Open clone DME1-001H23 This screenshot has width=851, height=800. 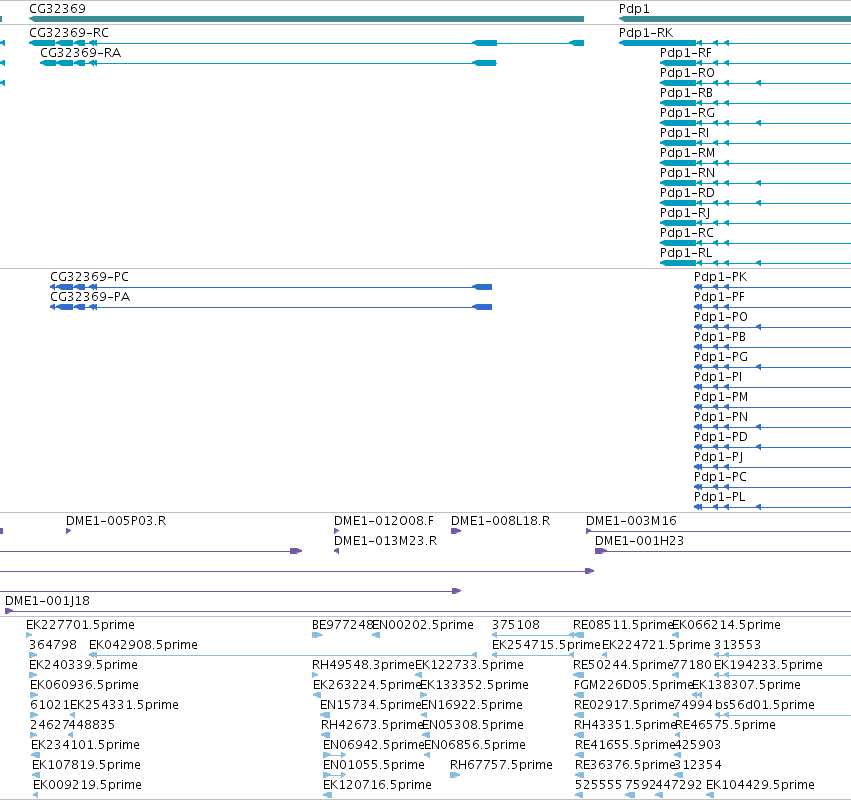point(639,541)
